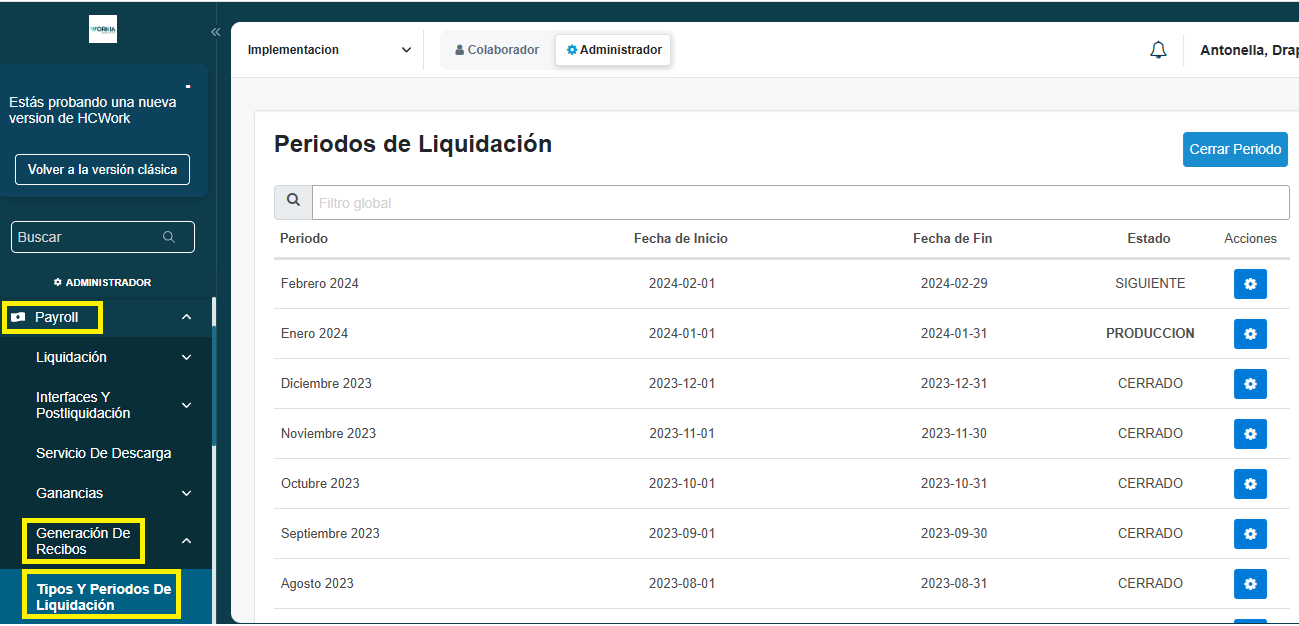Expand the Ganancias submenu
1299x626 pixels.
click(186, 493)
